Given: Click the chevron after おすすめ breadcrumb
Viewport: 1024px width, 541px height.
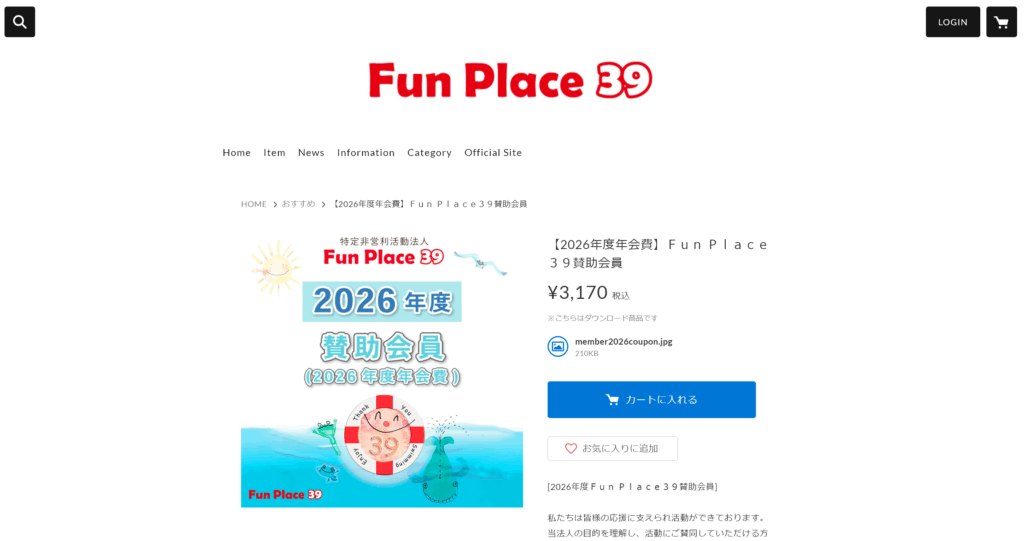Looking at the screenshot, I should 323,205.
